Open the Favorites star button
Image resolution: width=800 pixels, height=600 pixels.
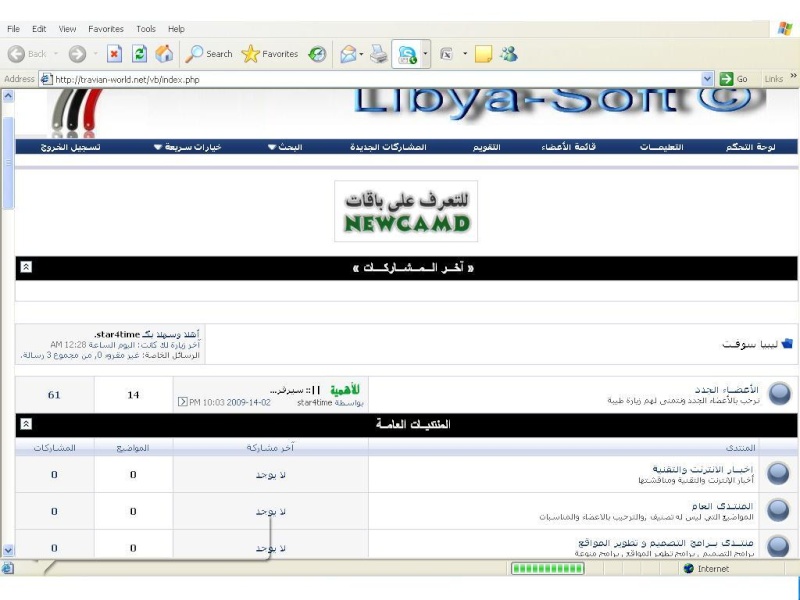click(x=270, y=54)
